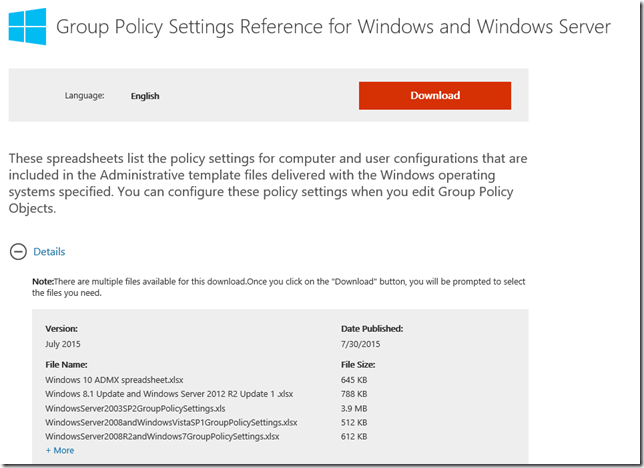Expand file list with + More
Image resolution: width=644 pixels, height=468 pixels.
click(60, 450)
